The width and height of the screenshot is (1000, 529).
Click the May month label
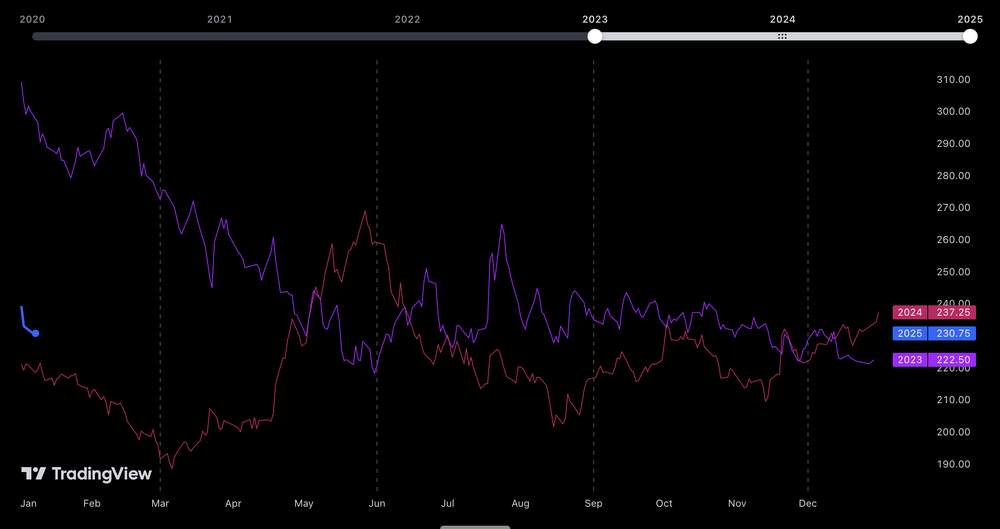(304, 503)
